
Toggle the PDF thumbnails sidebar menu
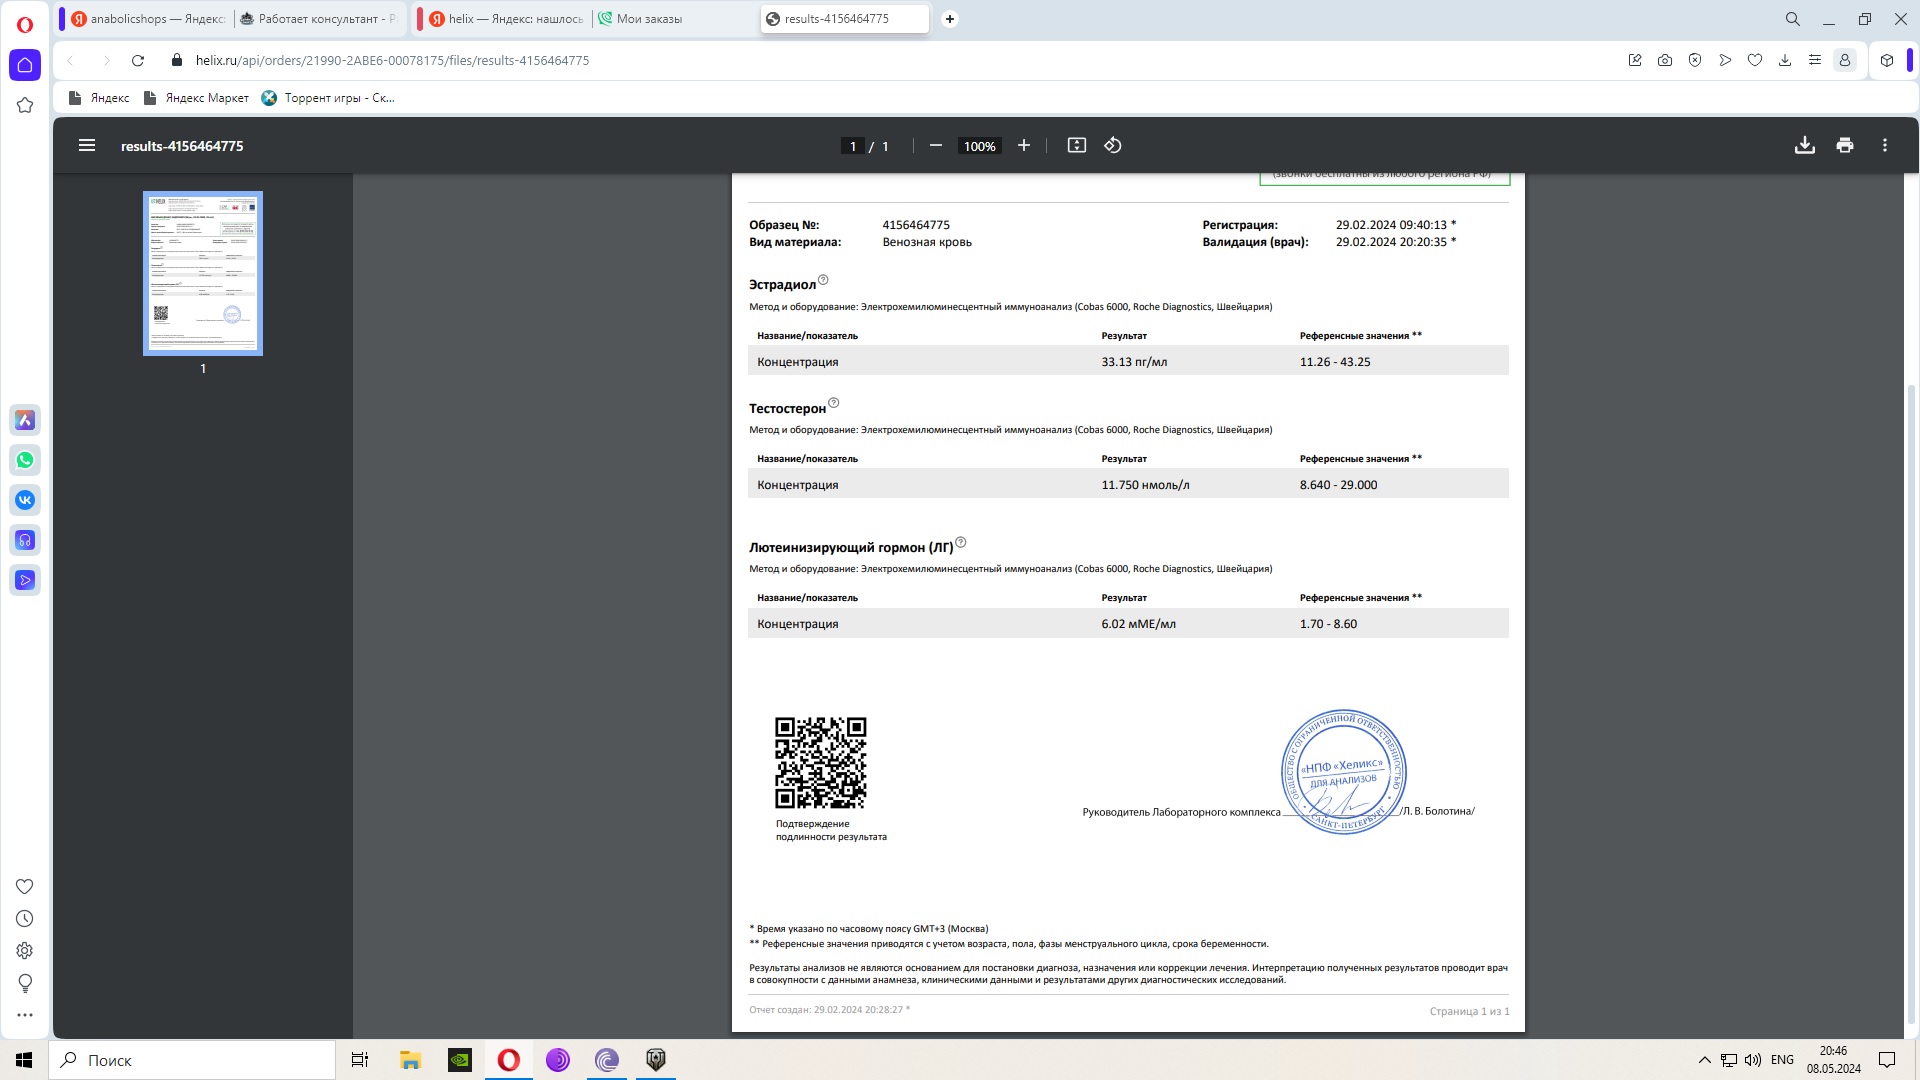(87, 146)
